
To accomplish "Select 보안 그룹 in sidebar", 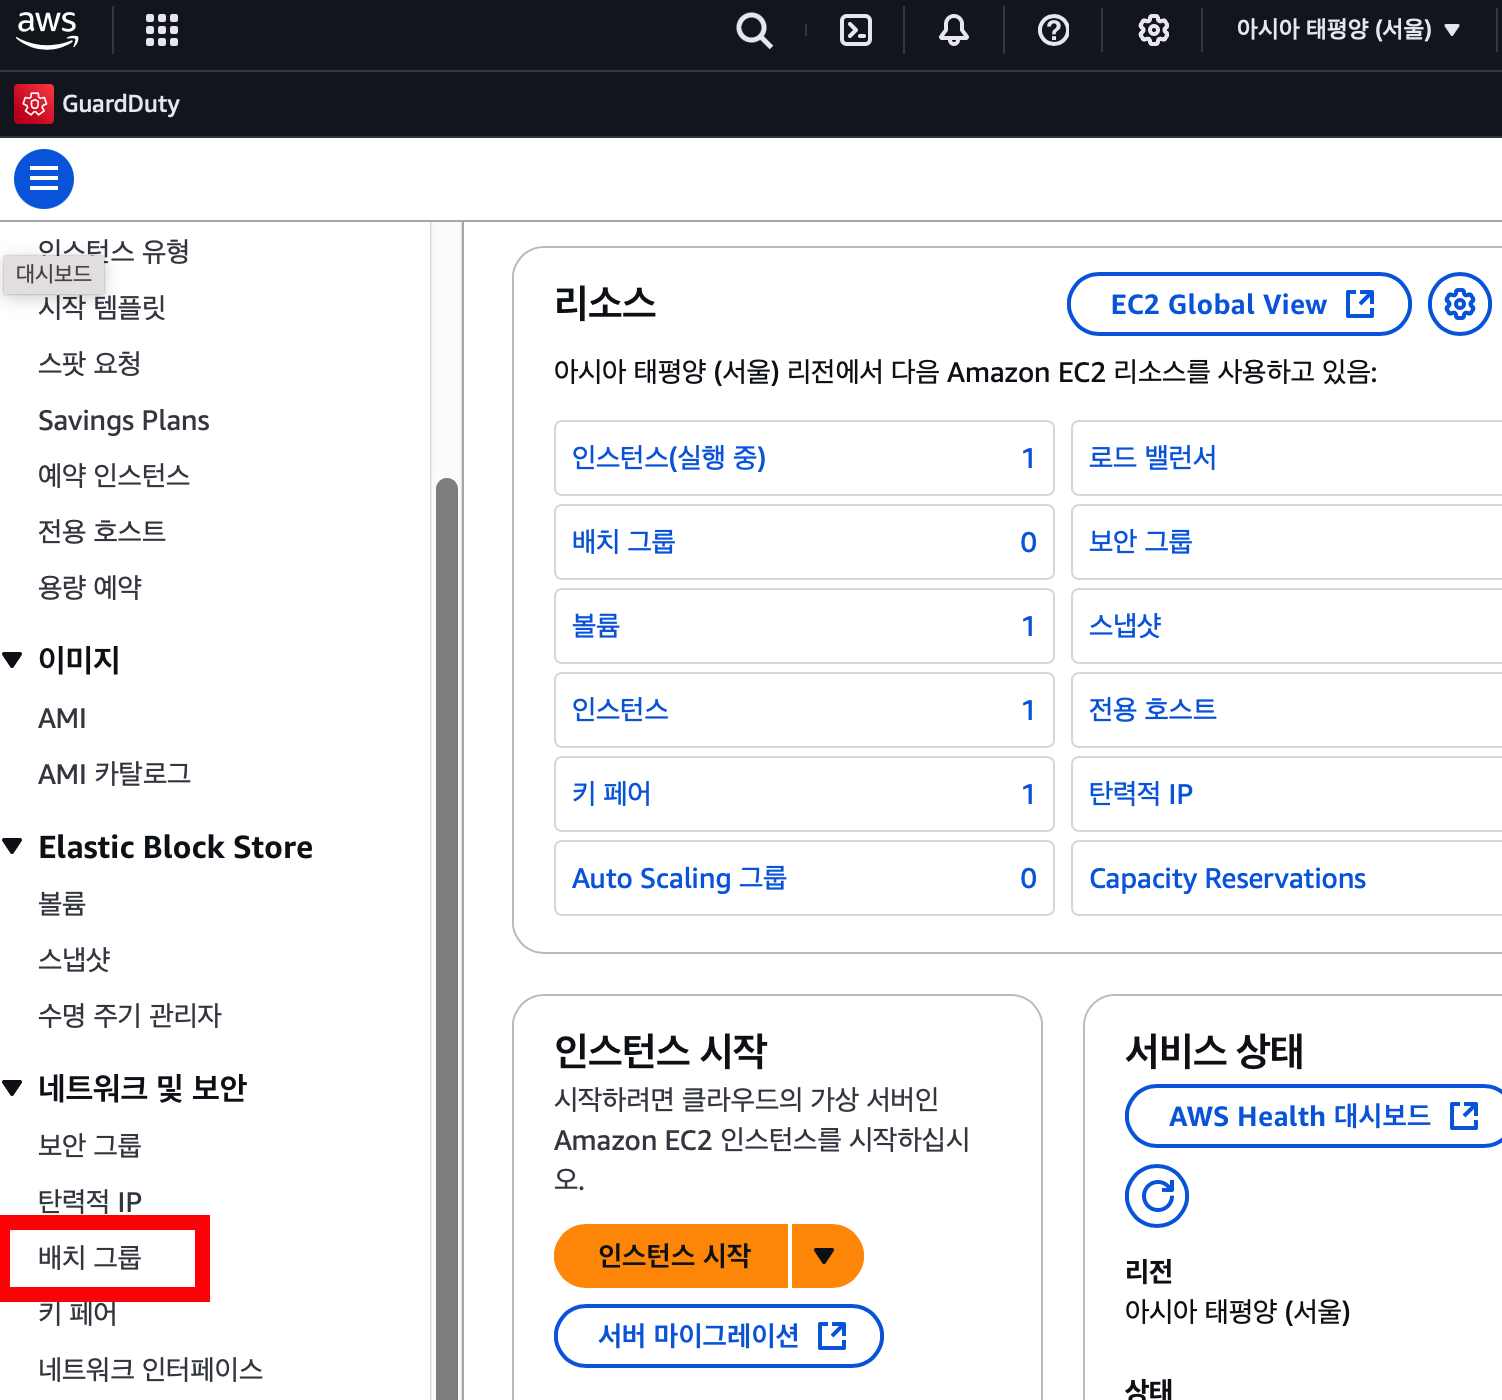I will [x=90, y=1145].
